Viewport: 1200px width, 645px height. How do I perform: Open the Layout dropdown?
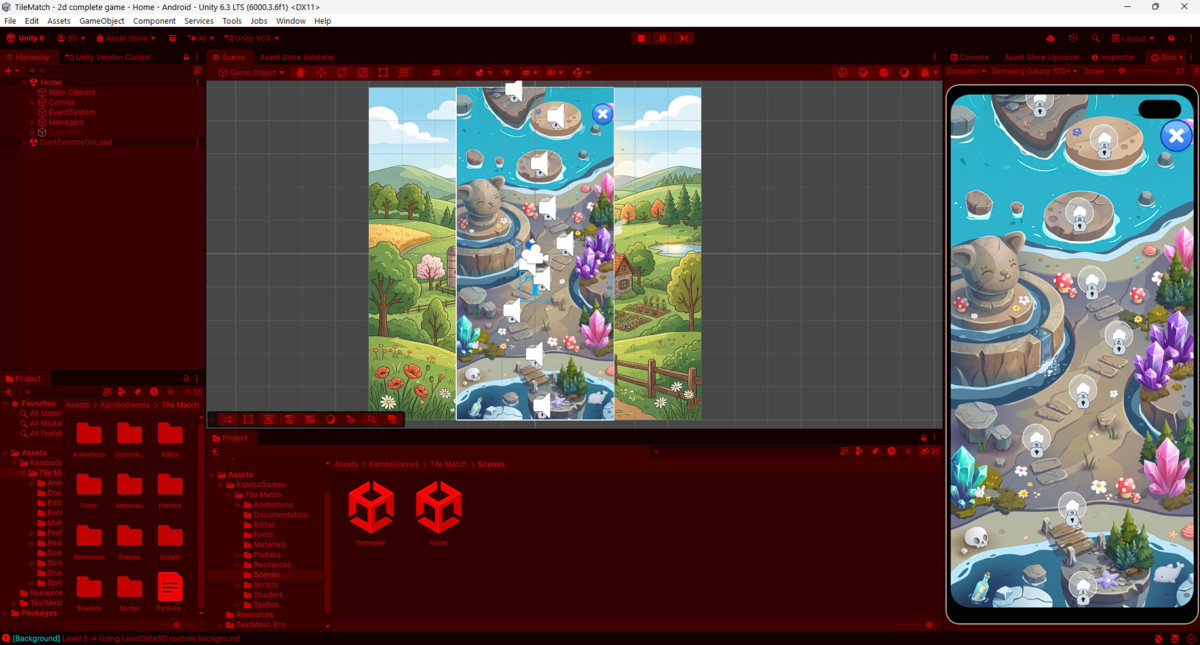click(x=1133, y=38)
